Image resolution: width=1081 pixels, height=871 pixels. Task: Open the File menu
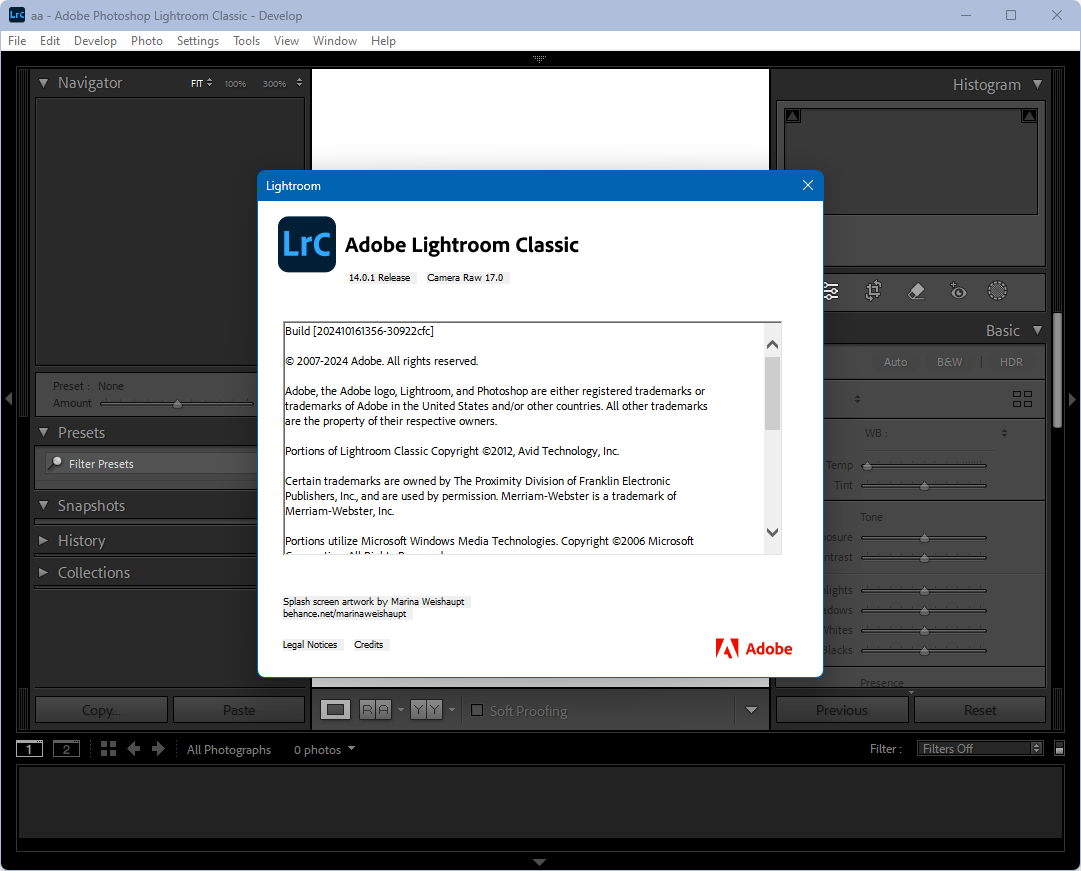point(17,41)
